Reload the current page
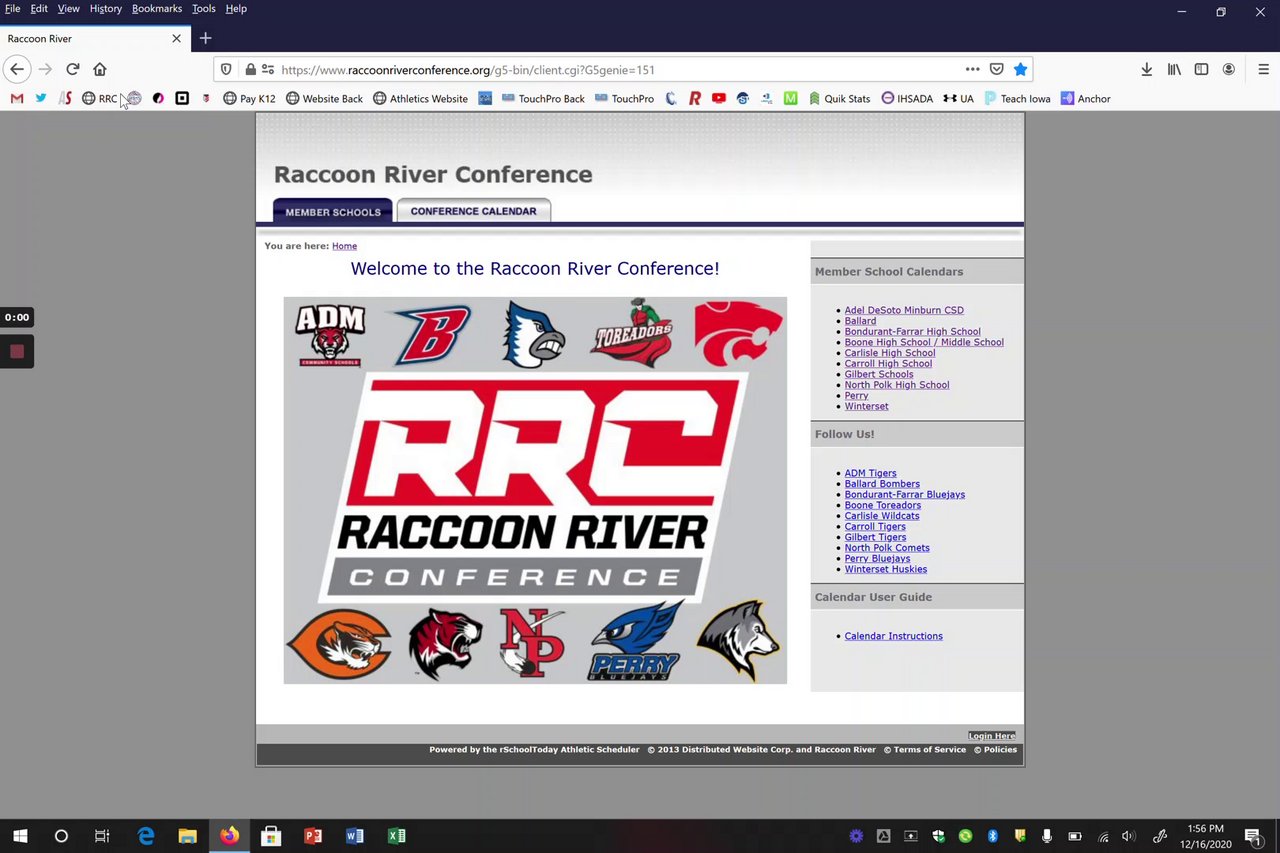Screen dimensions: 1280x853 pos(72,69)
